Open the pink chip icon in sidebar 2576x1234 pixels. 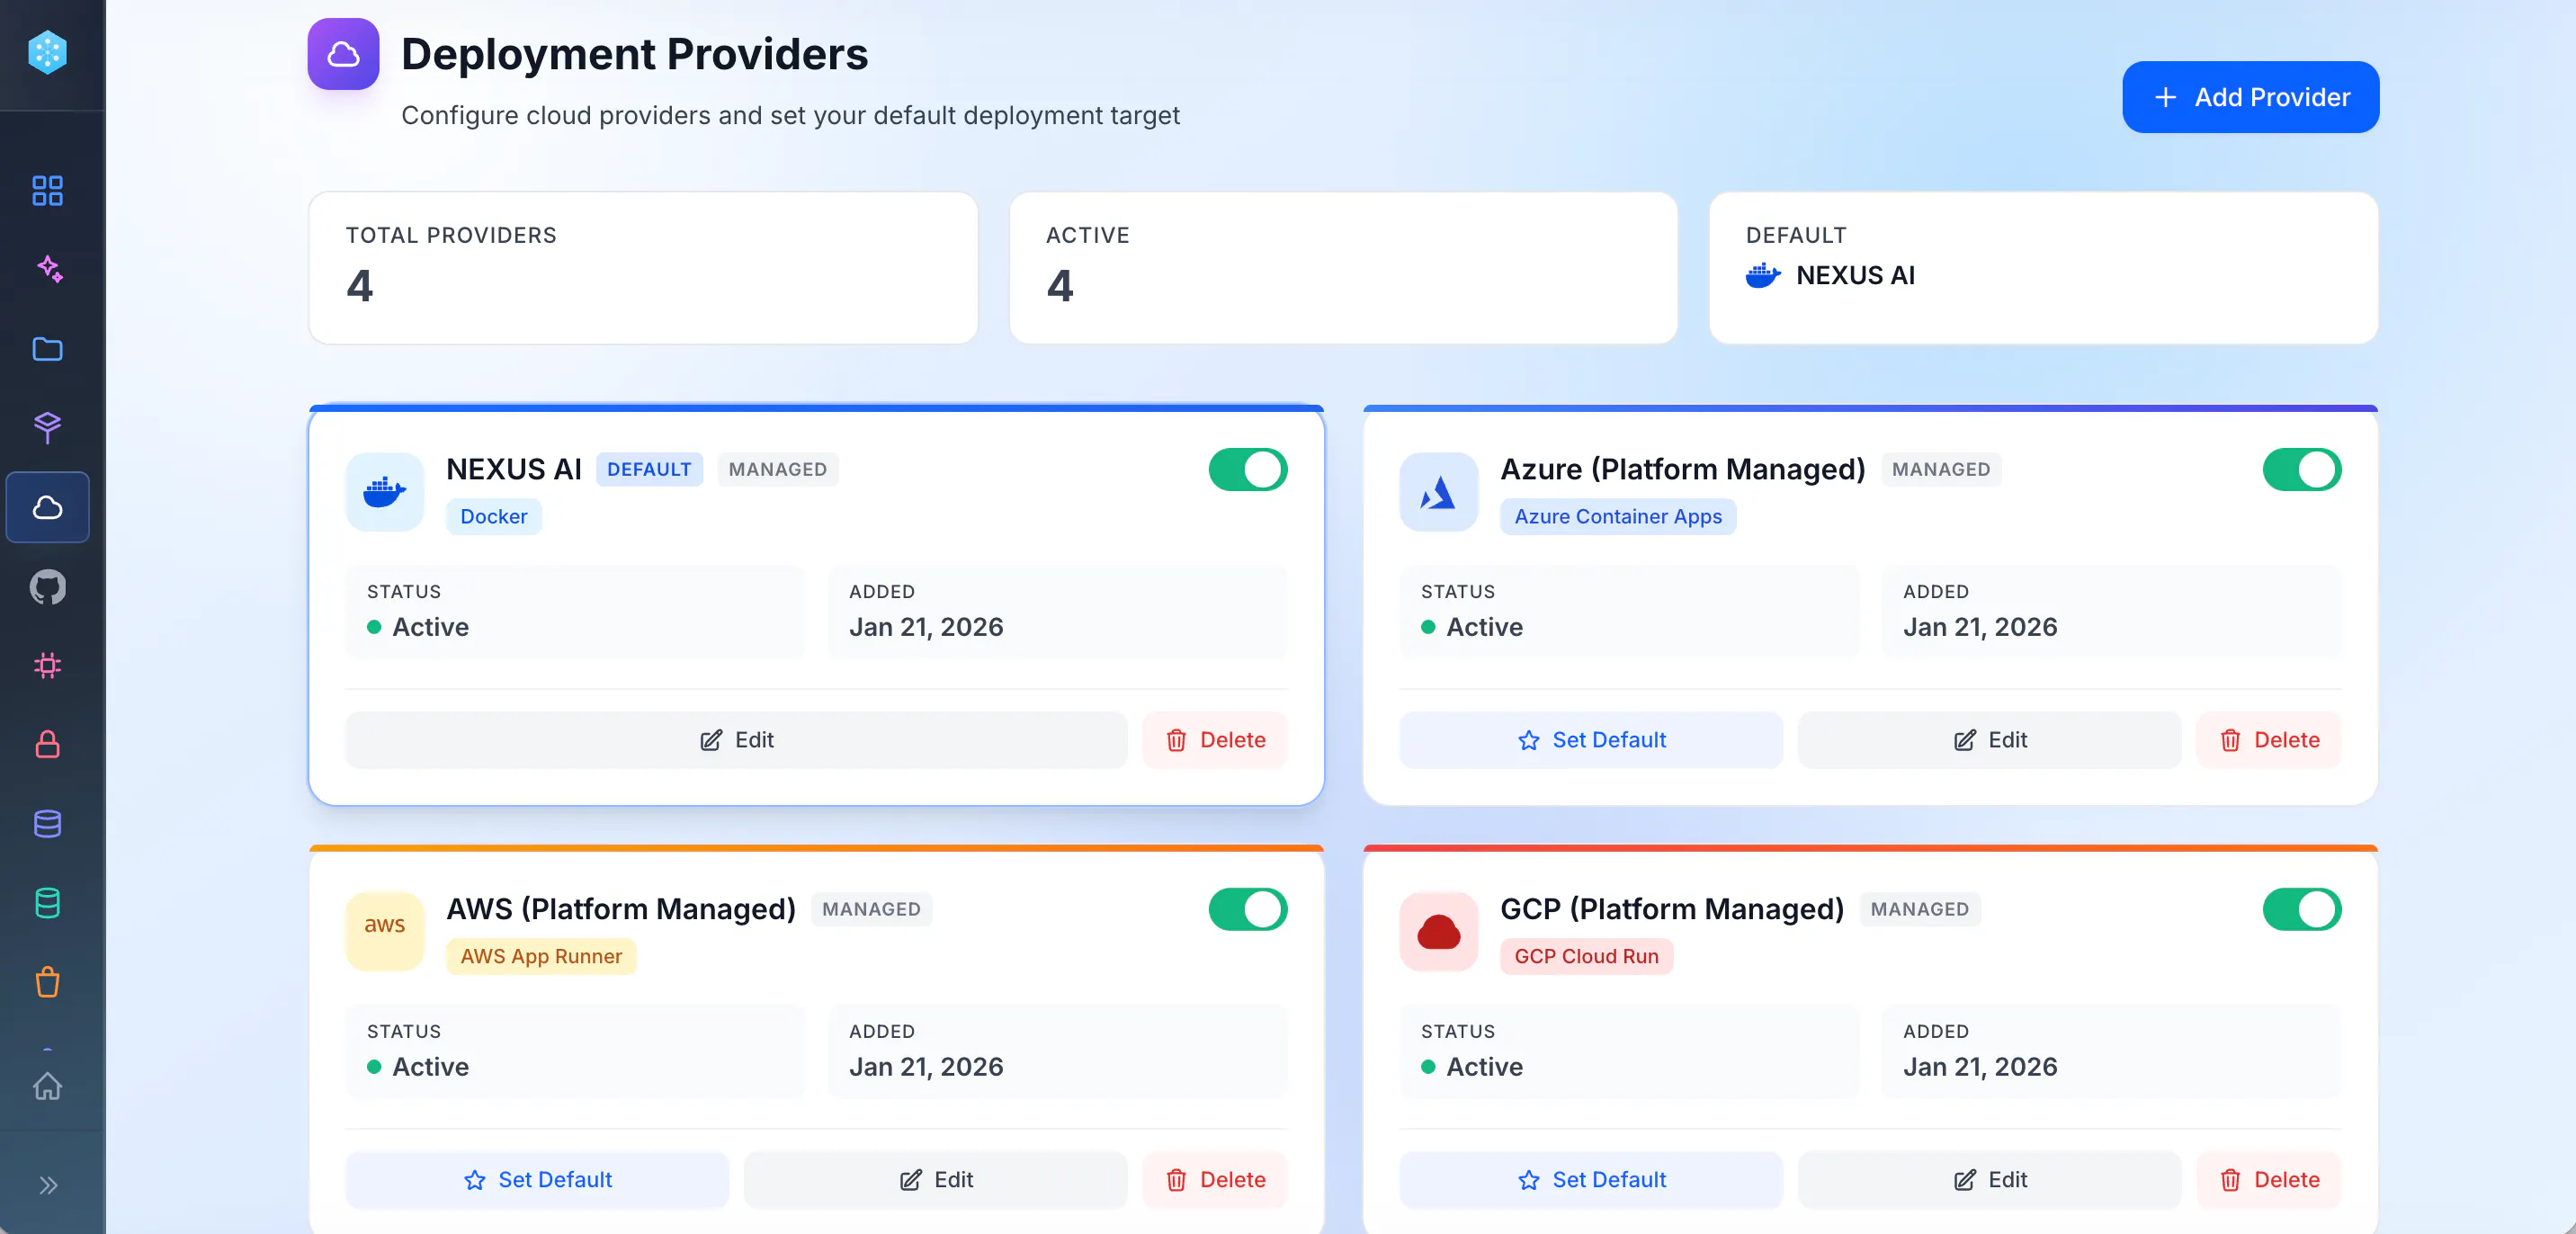(47, 666)
